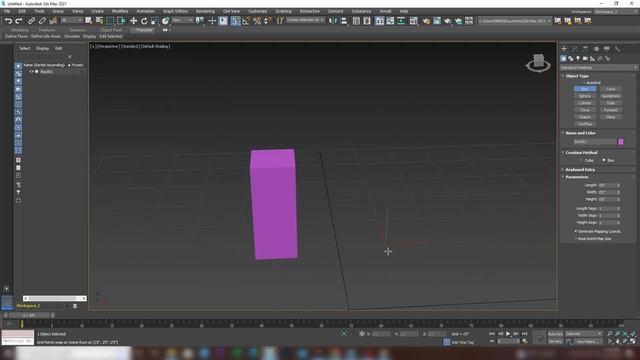Select the Geometry category icon
The width and height of the screenshot is (640, 360).
tap(564, 58)
